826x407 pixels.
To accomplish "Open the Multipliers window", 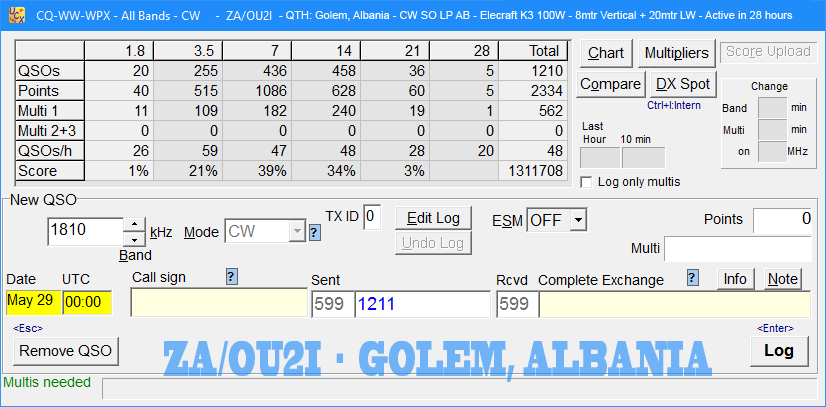I will pos(677,53).
